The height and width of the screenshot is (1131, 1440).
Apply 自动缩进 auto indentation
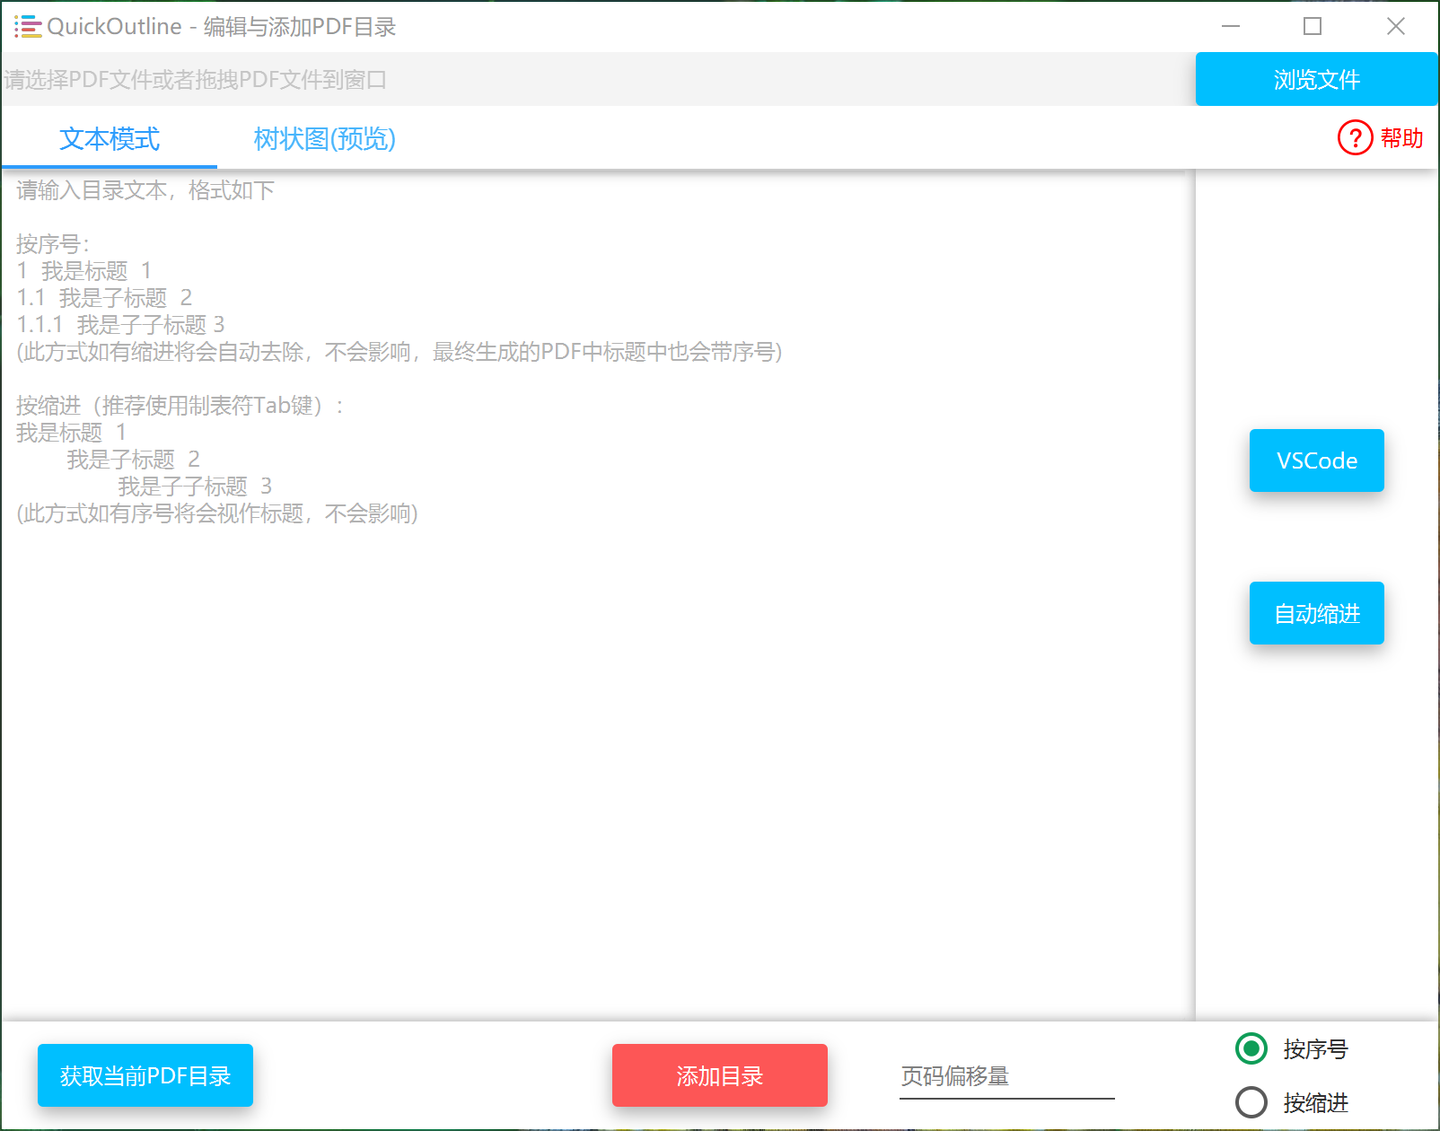(1316, 613)
